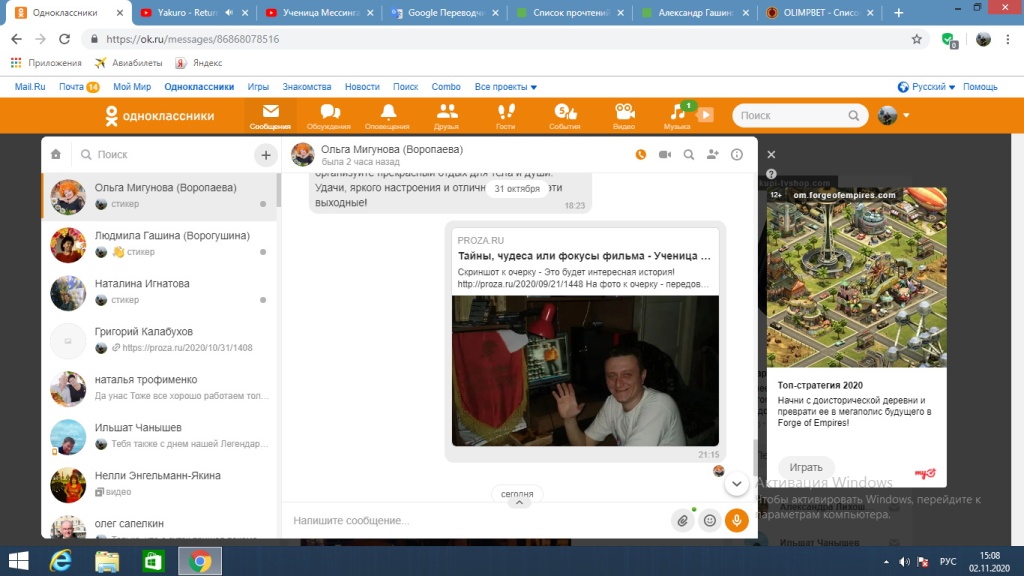Open chat with Ильшат Чанышев
Viewport: 1024px width, 576px height.
point(159,436)
